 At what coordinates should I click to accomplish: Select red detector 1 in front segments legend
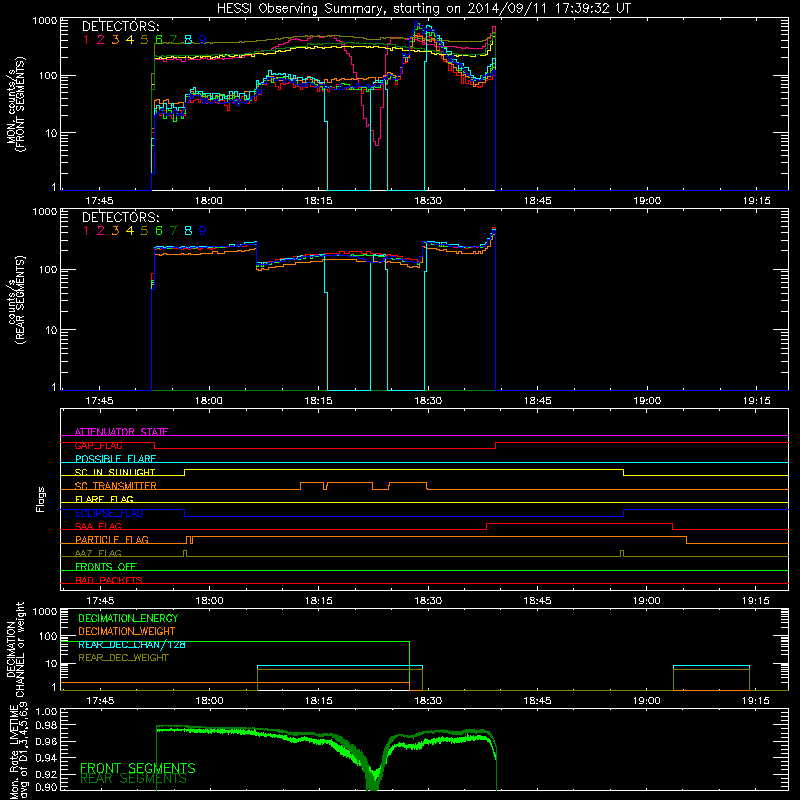[x=86, y=40]
